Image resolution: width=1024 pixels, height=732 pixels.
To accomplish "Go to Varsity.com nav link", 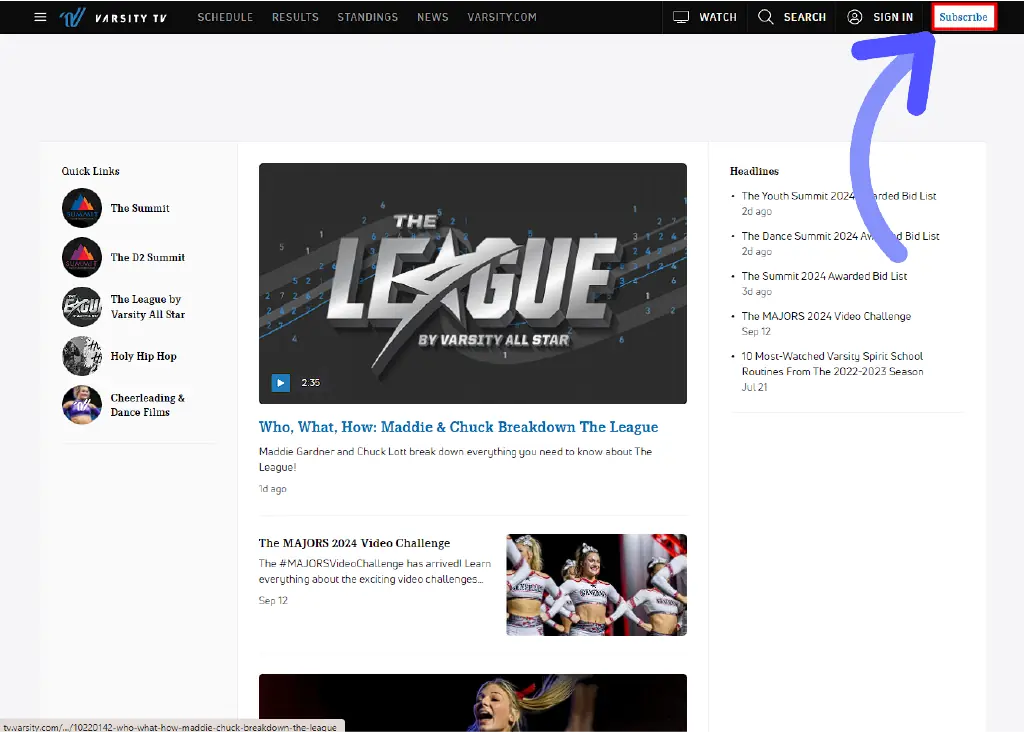I will coord(502,17).
